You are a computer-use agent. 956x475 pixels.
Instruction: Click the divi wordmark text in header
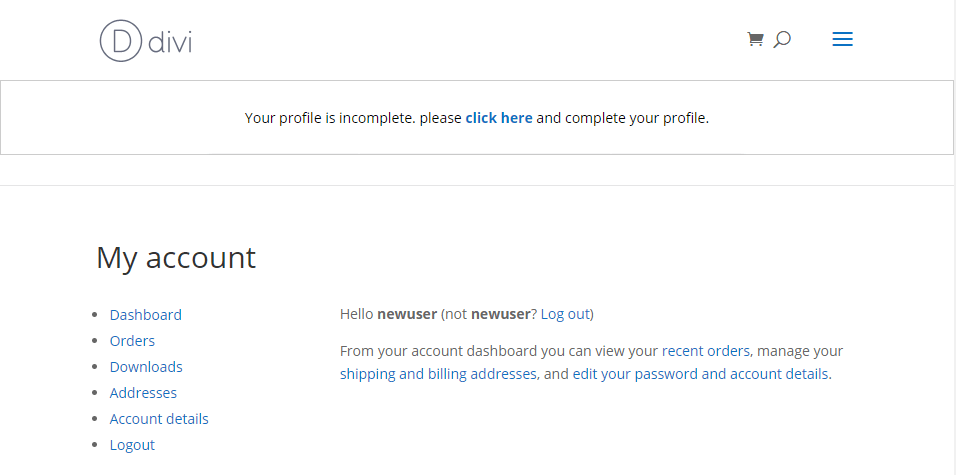pyautogui.click(x=169, y=42)
